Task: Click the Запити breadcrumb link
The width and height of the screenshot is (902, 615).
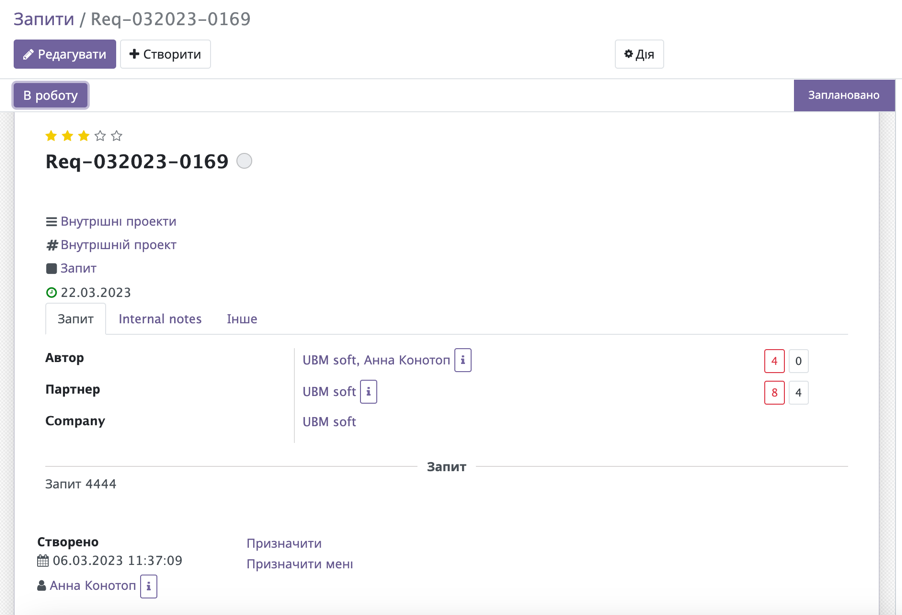Action: point(43,18)
